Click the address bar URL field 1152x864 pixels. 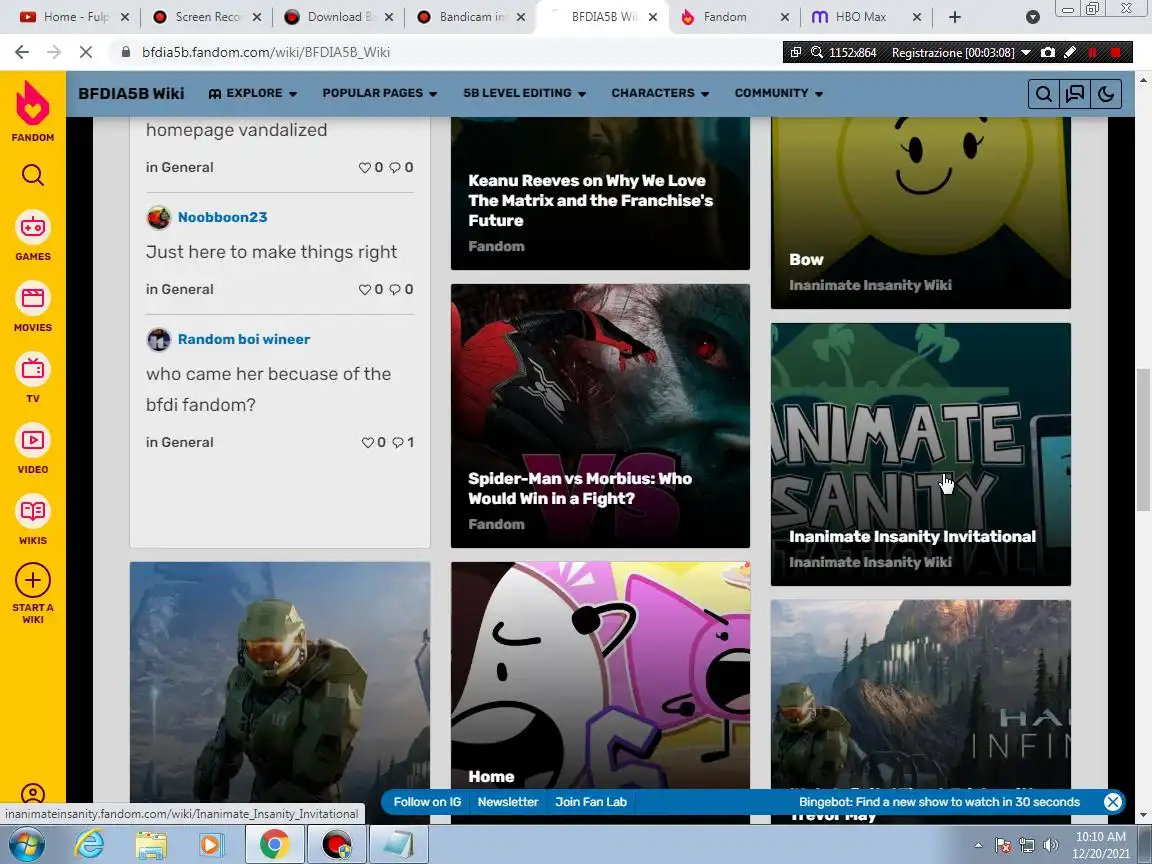point(448,52)
